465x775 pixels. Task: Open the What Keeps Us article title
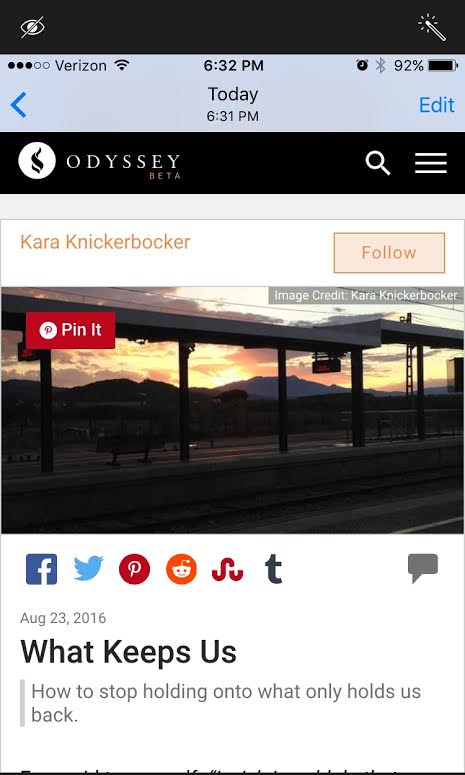128,651
